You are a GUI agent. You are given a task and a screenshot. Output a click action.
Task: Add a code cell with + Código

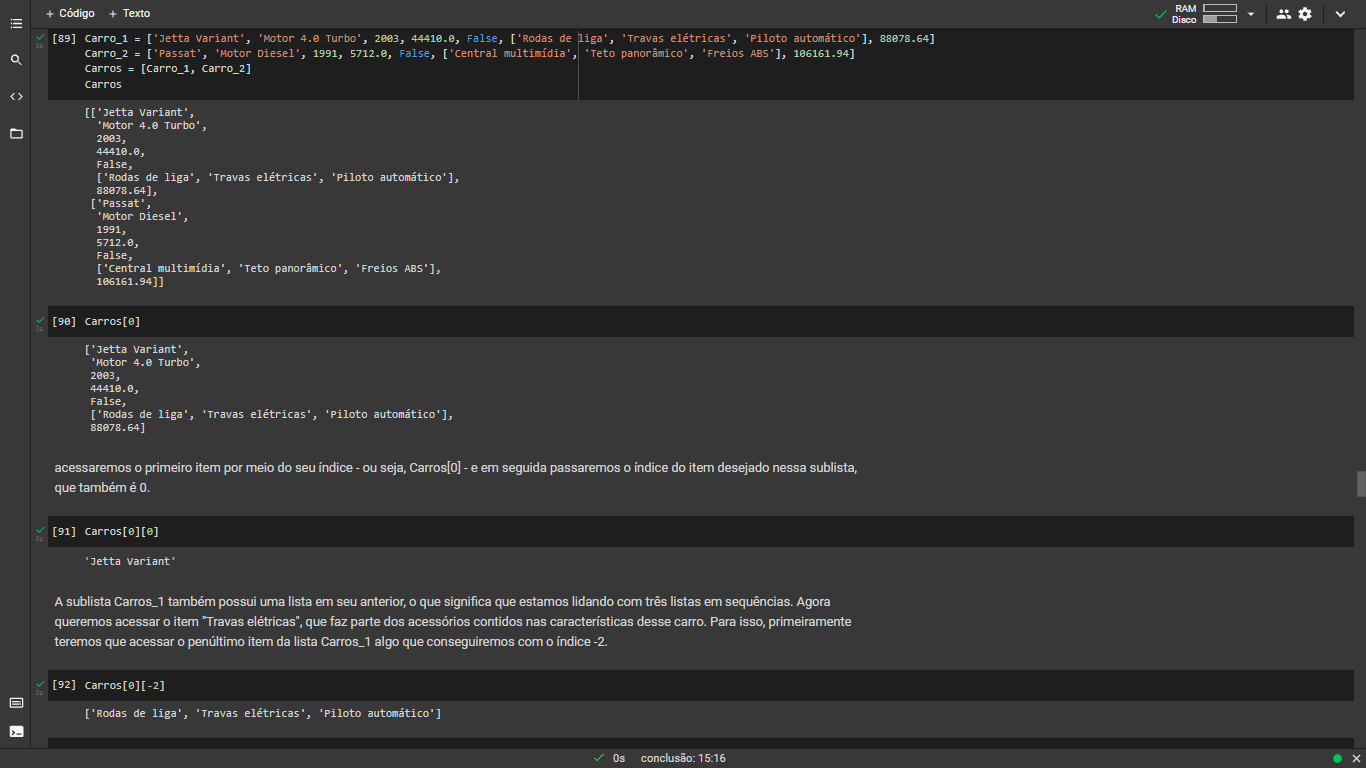[70, 14]
